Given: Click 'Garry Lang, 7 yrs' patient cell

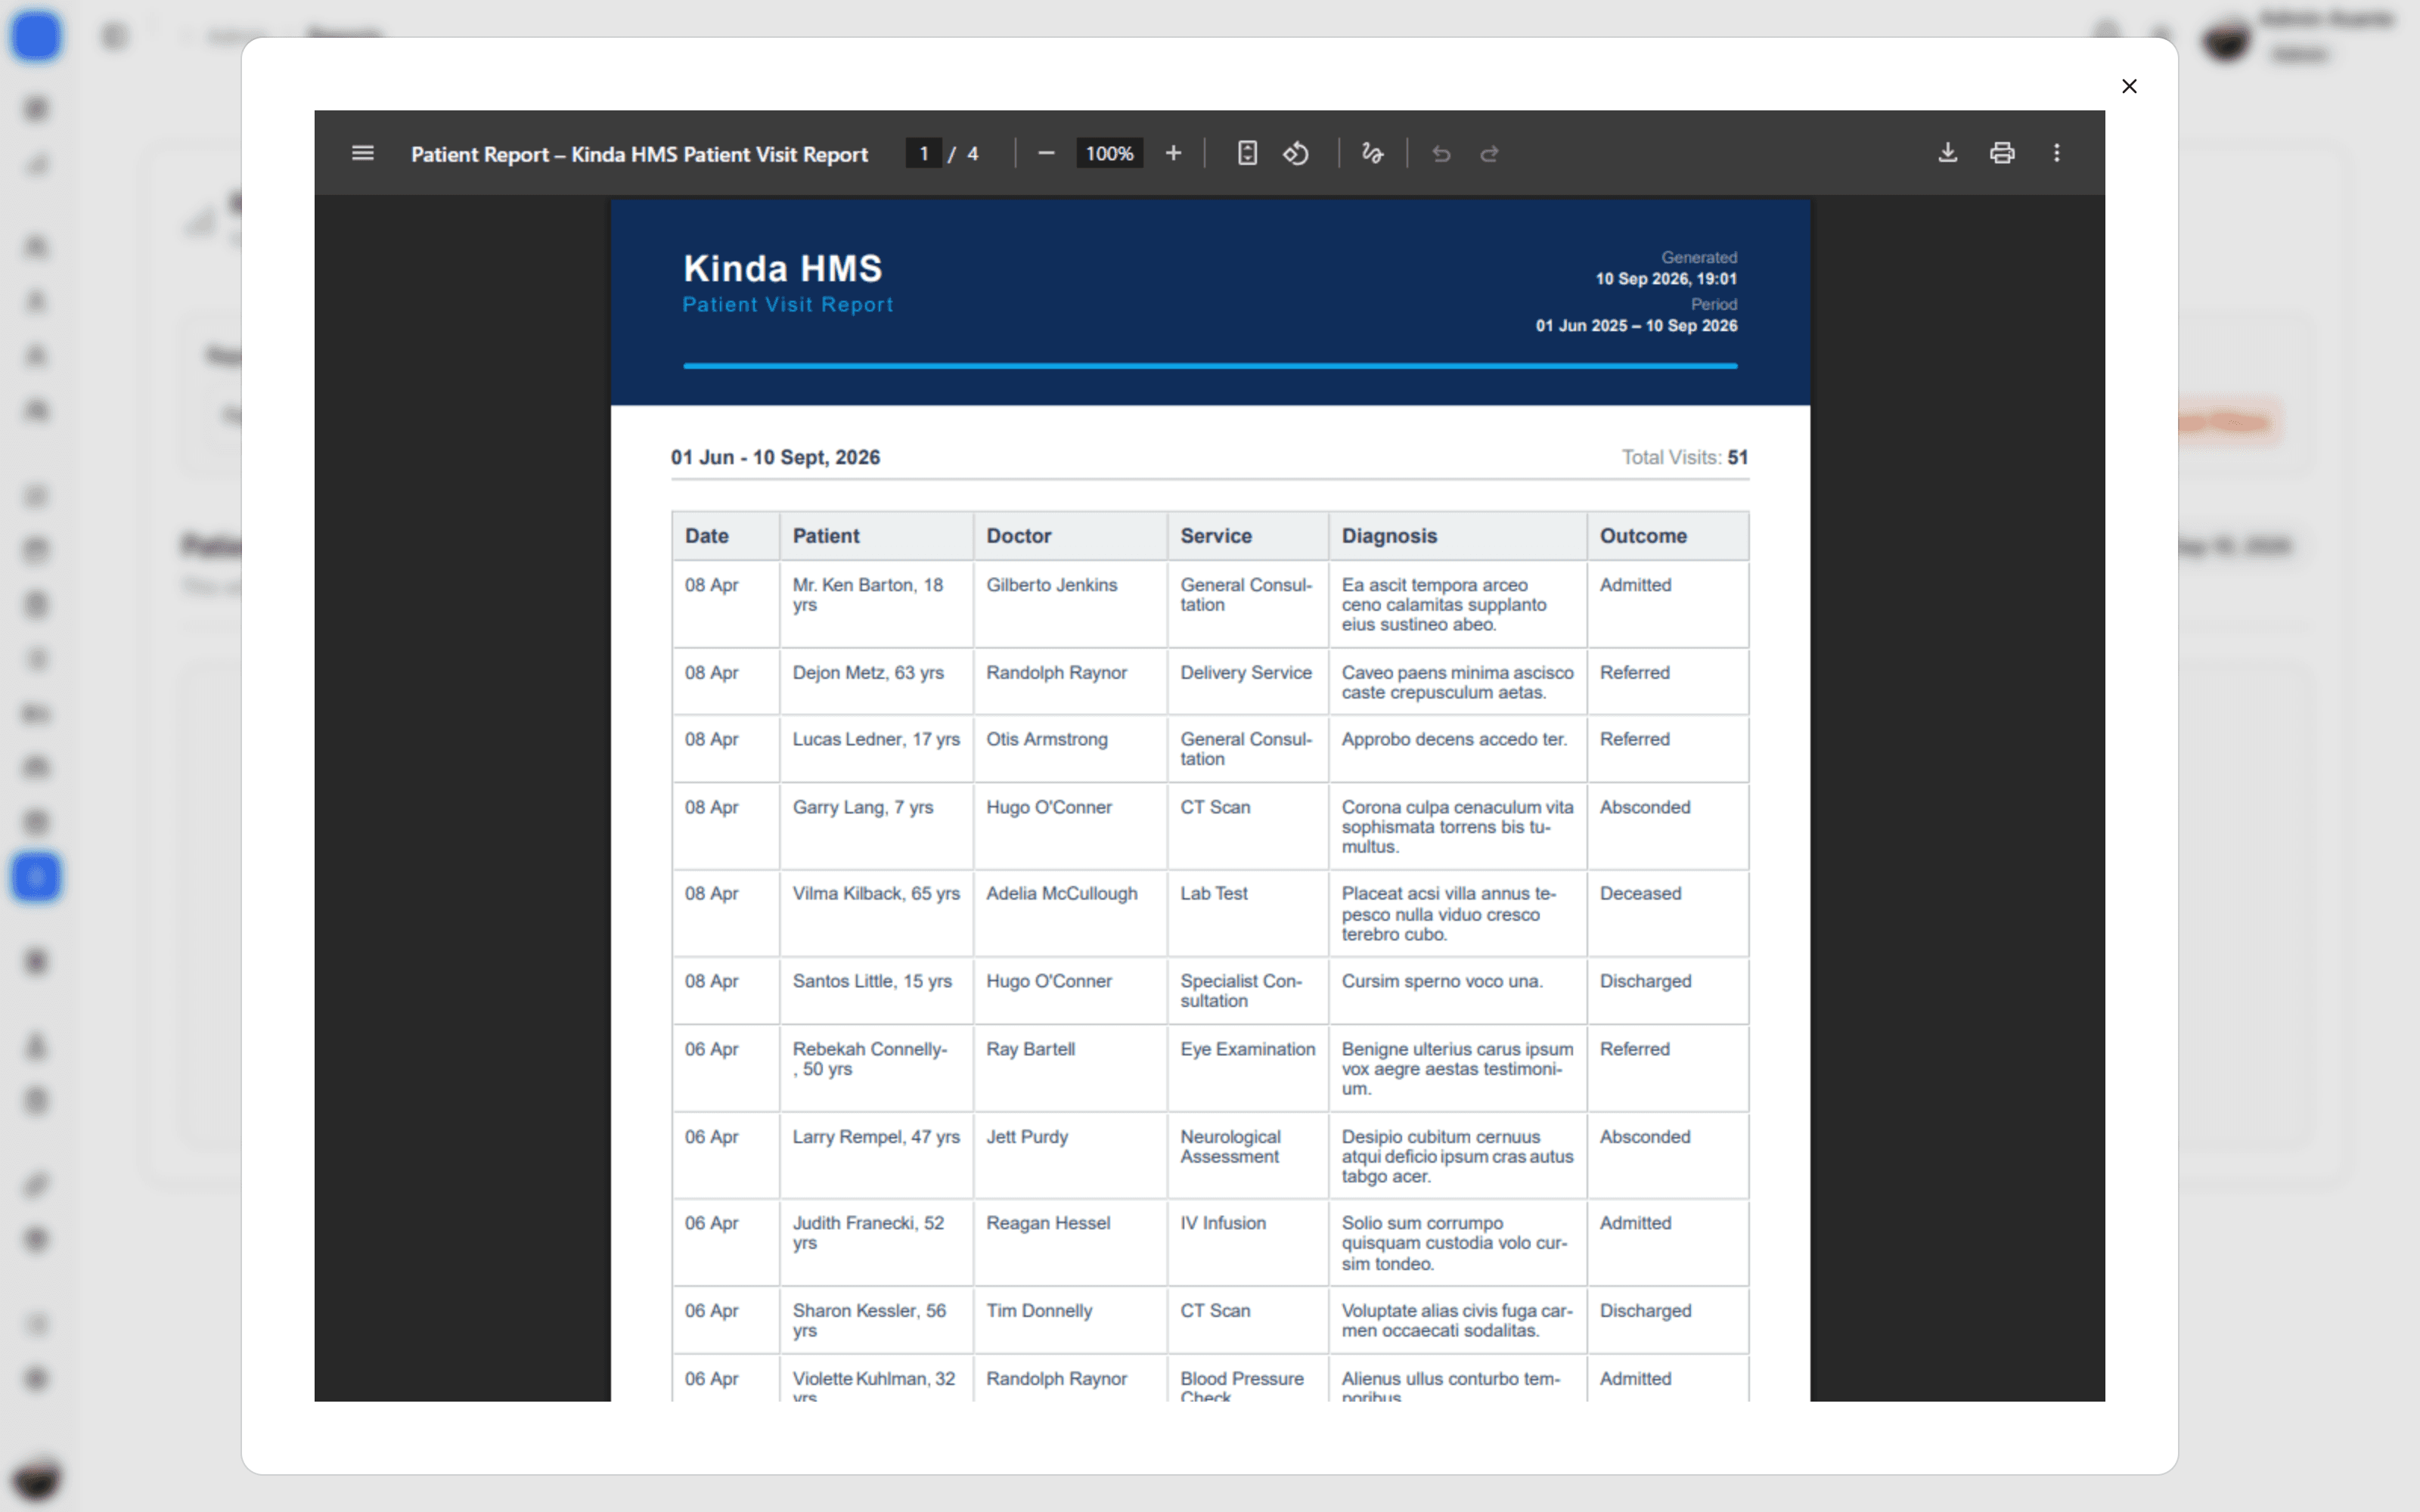Looking at the screenshot, I should [877, 827].
